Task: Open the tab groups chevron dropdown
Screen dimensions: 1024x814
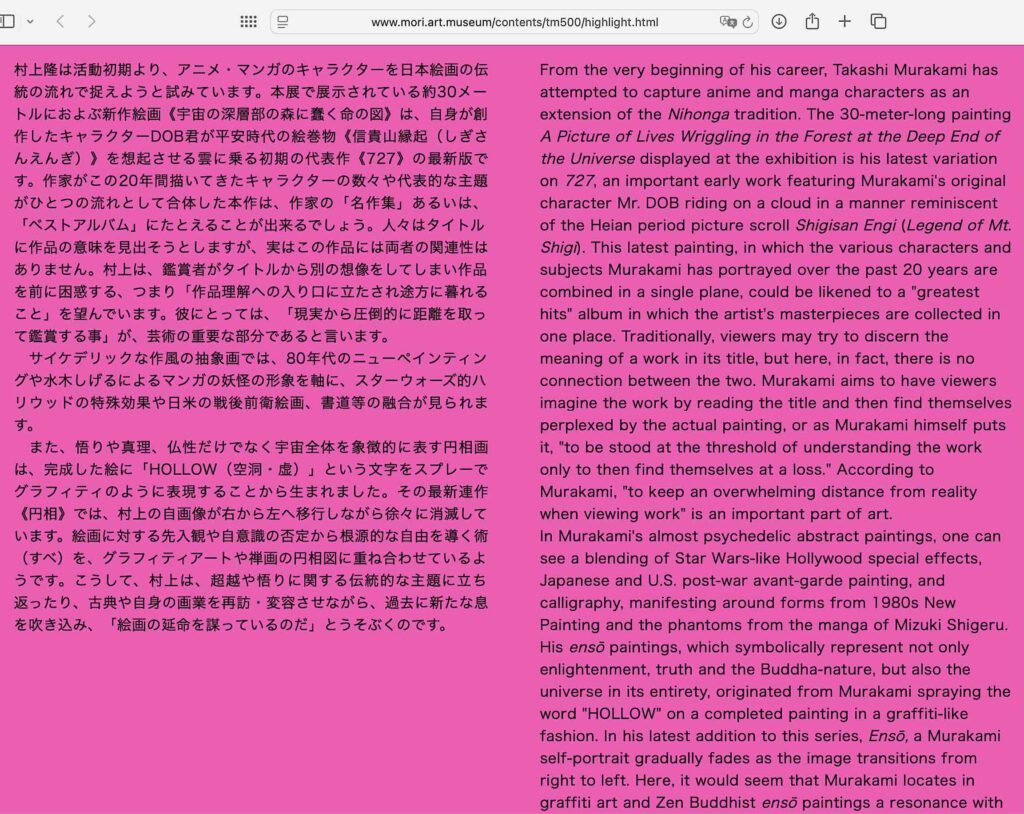Action: tap(30, 21)
